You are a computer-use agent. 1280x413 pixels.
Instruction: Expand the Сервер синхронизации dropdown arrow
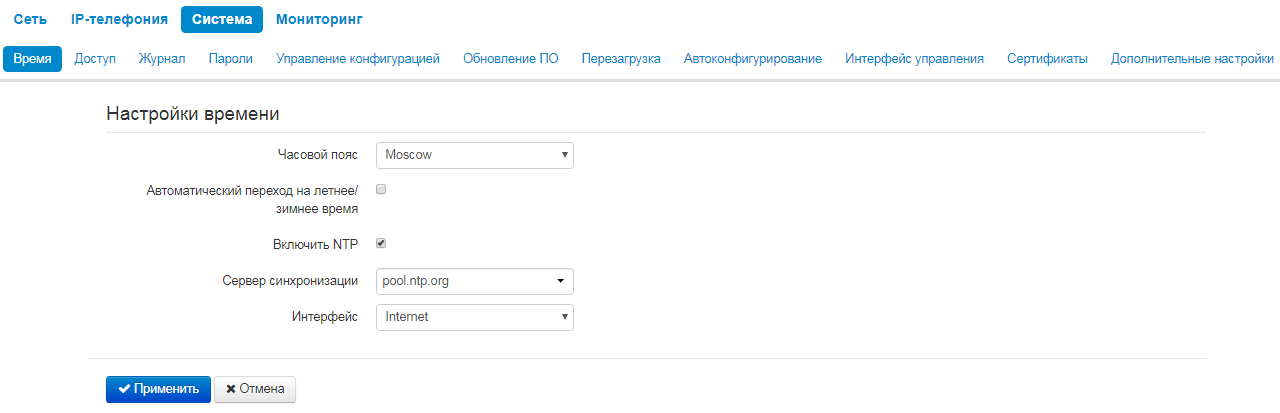[561, 282]
